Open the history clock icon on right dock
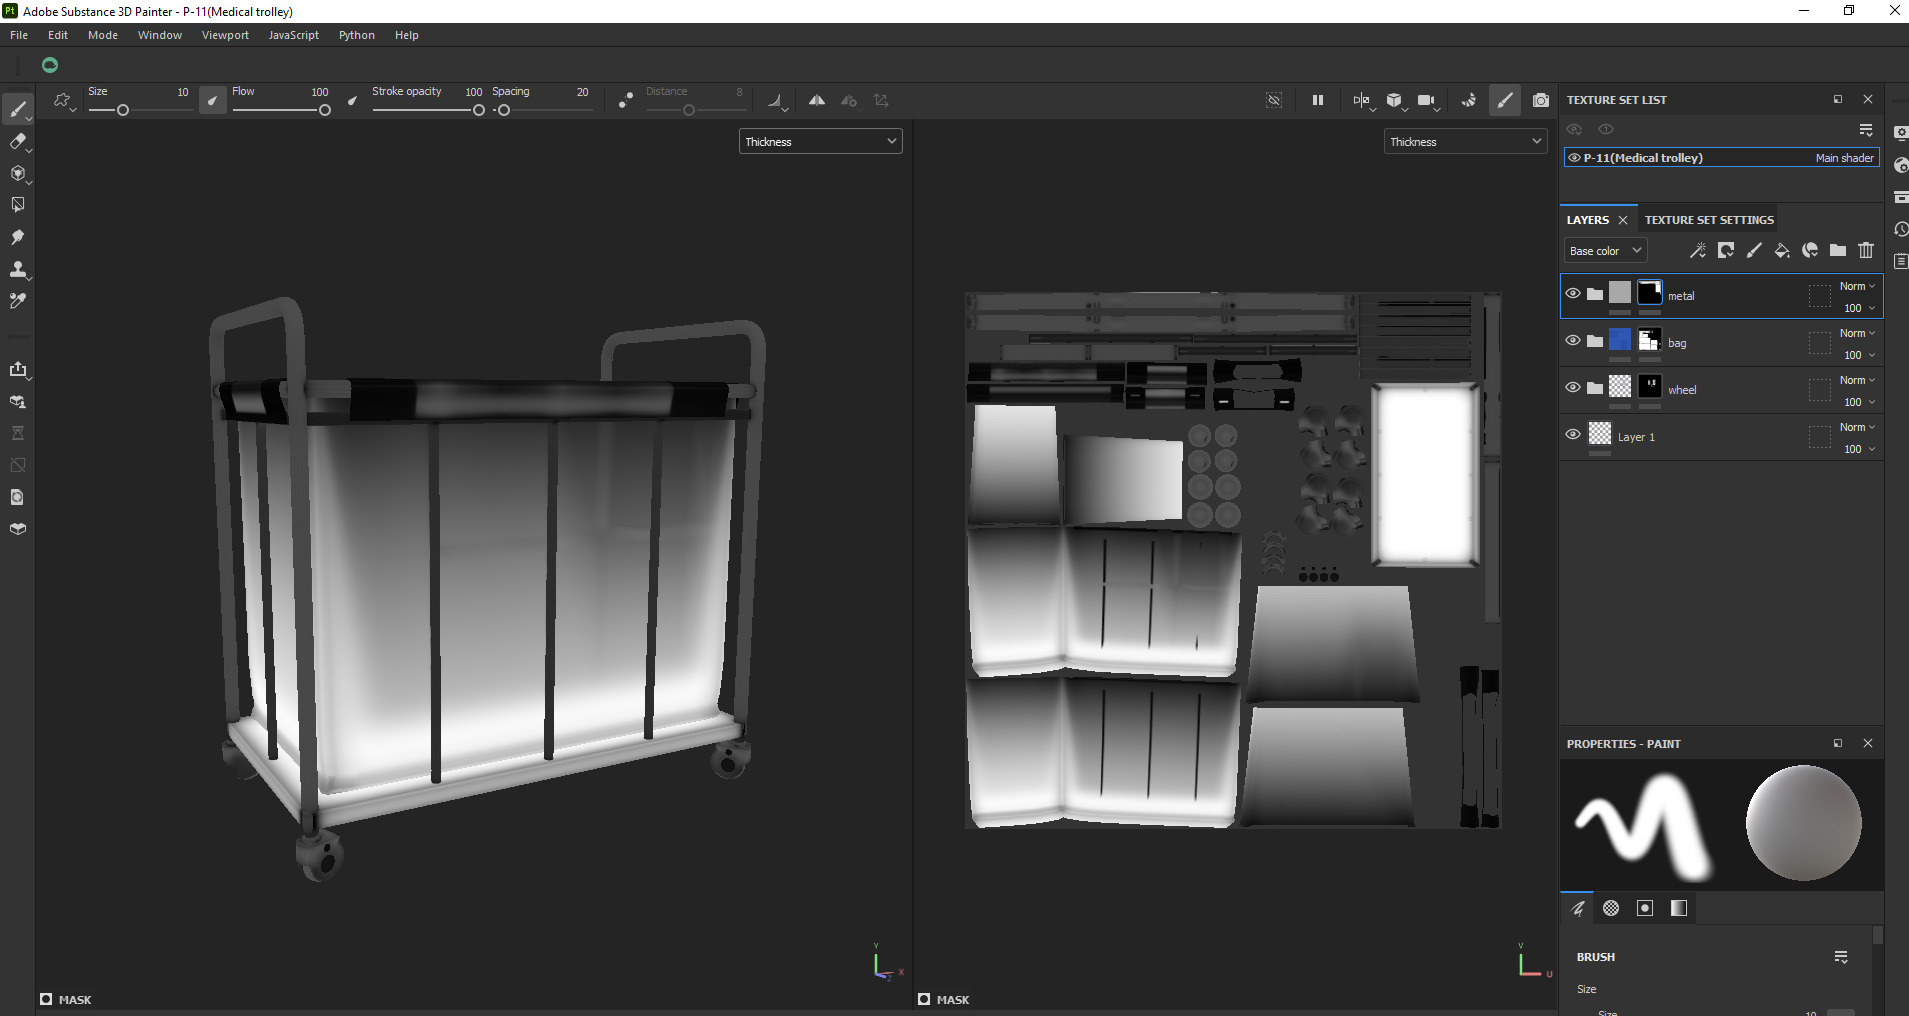Viewport: 1909px width, 1016px height. [x=1901, y=229]
